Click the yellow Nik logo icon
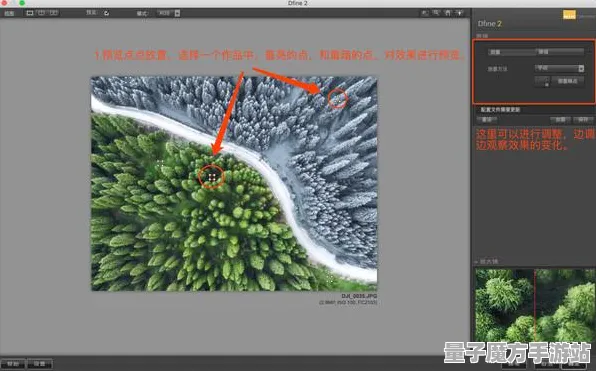This screenshot has height=371, width=596. (x=569, y=15)
